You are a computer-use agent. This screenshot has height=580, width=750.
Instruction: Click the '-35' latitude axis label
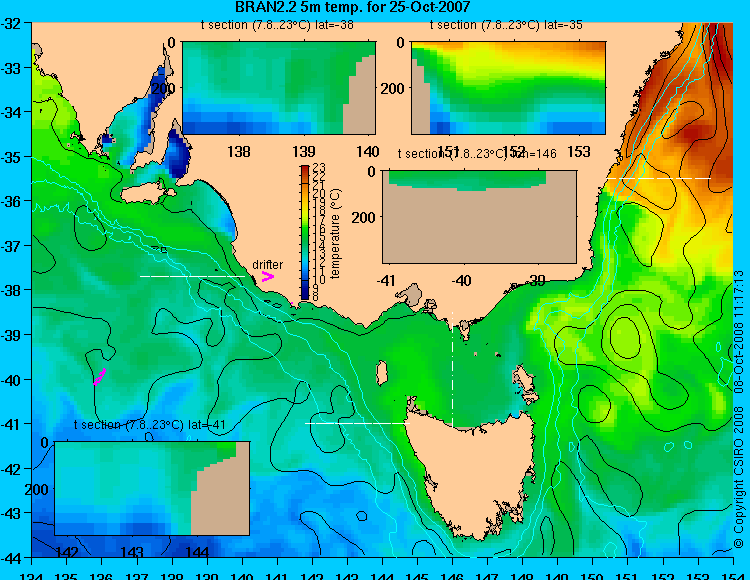coord(11,157)
